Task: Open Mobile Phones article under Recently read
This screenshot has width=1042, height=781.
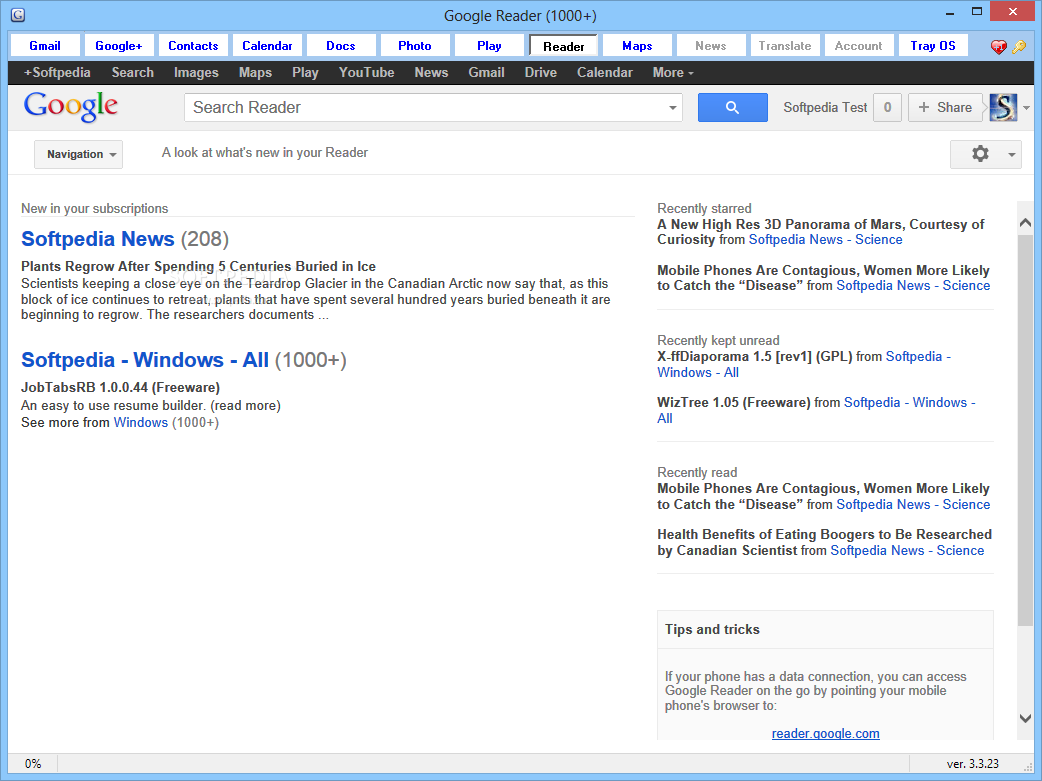Action: pyautogui.click(x=823, y=496)
